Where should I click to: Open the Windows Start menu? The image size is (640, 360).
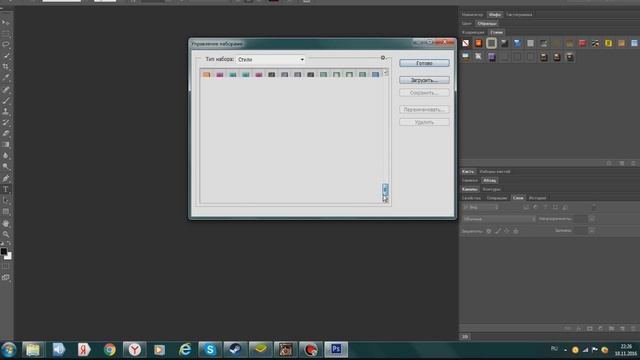pyautogui.click(x=9, y=350)
